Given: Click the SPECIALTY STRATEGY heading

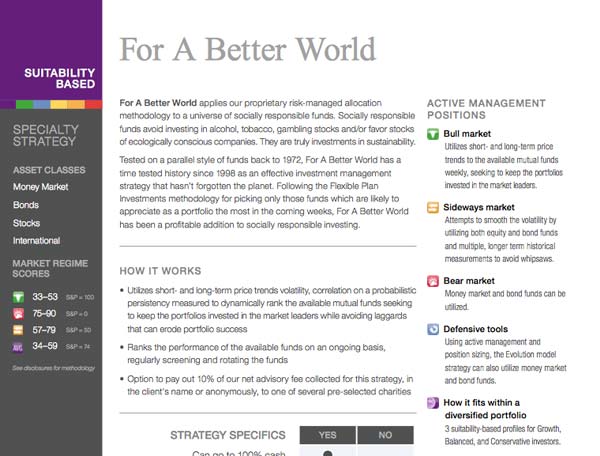Looking at the screenshot, I should pos(46,135).
